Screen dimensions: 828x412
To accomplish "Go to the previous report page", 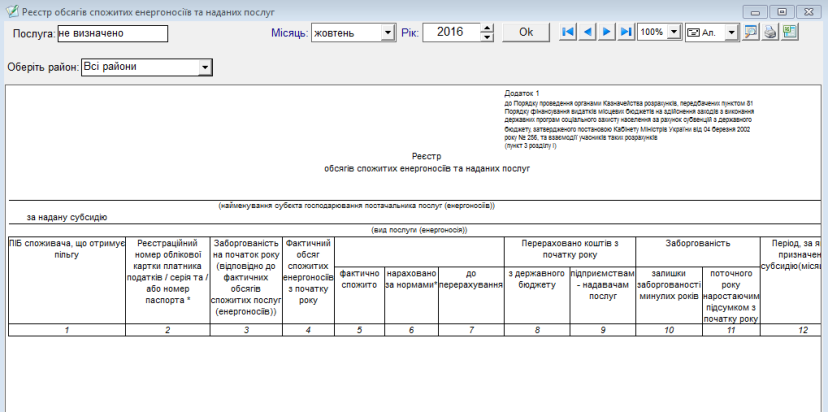I will pos(588,32).
